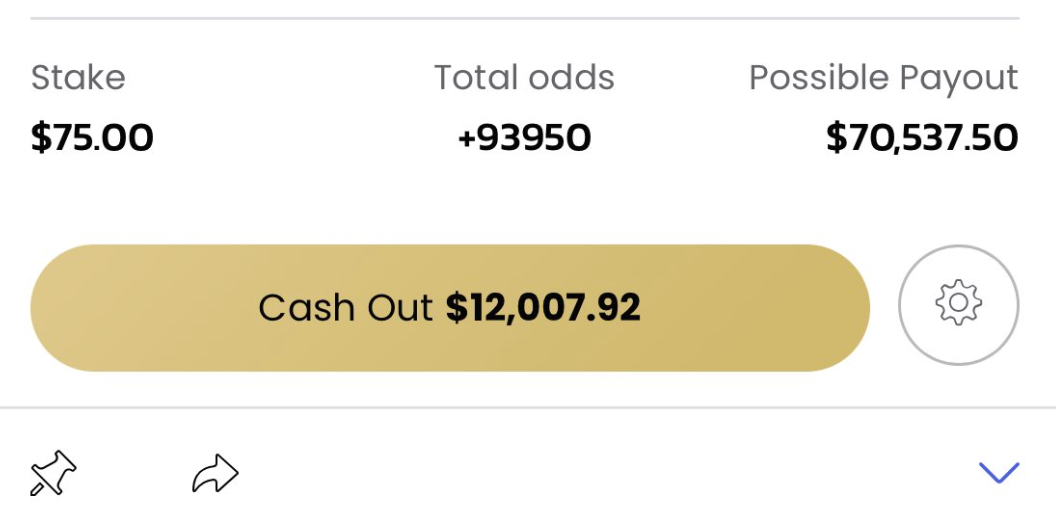1056x528 pixels.
Task: Click the Total odds label
Action: tap(524, 77)
